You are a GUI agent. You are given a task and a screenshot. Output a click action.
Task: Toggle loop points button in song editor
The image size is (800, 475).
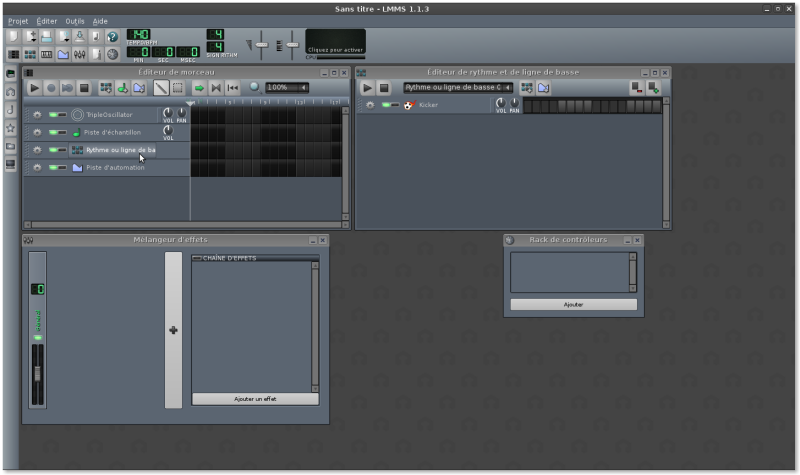(x=216, y=88)
